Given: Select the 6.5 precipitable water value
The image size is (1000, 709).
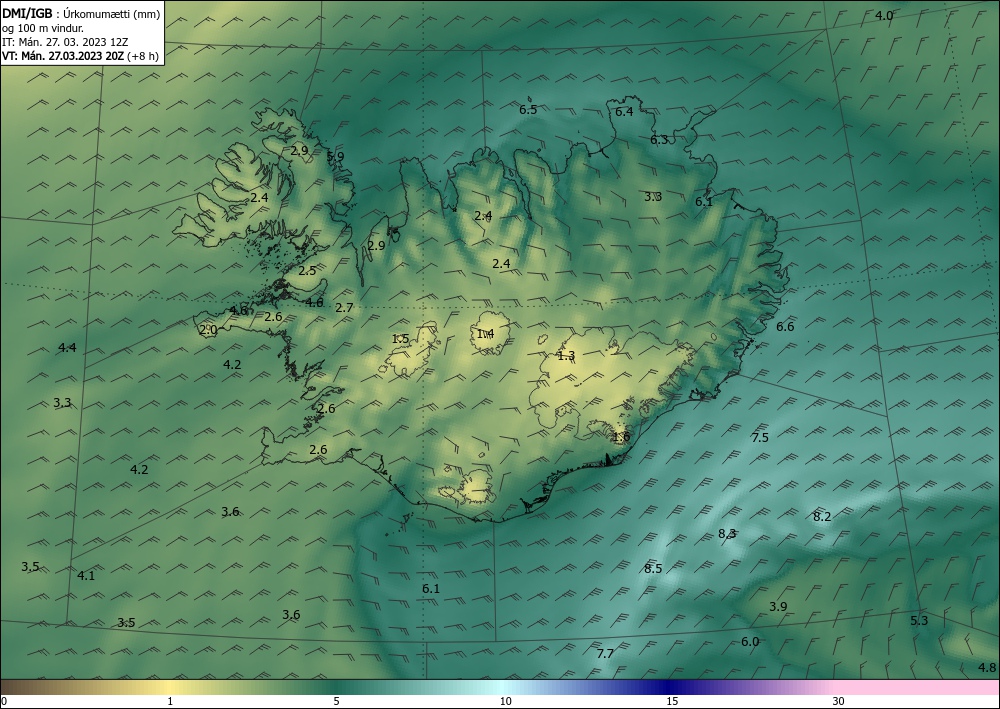Looking at the screenshot, I should pos(528,110).
